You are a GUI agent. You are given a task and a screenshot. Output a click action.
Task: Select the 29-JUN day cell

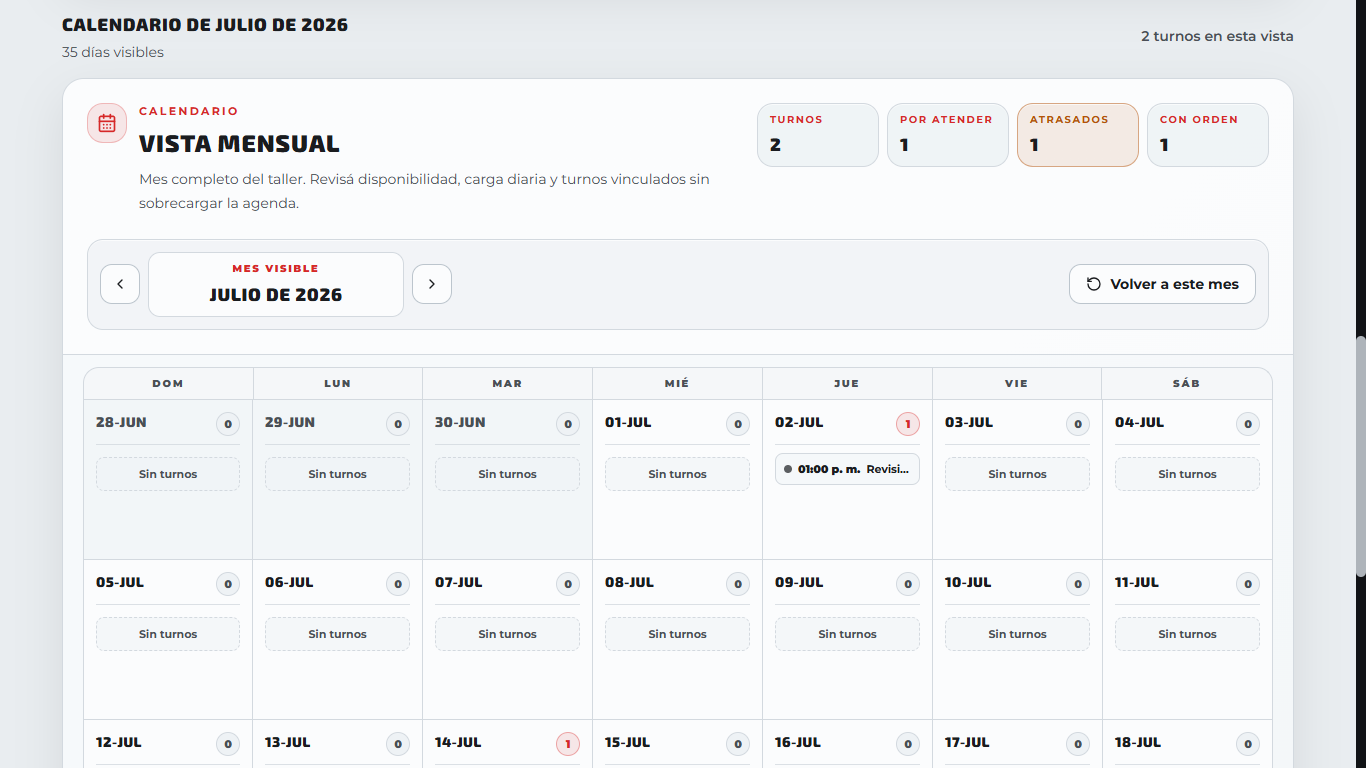coord(337,479)
